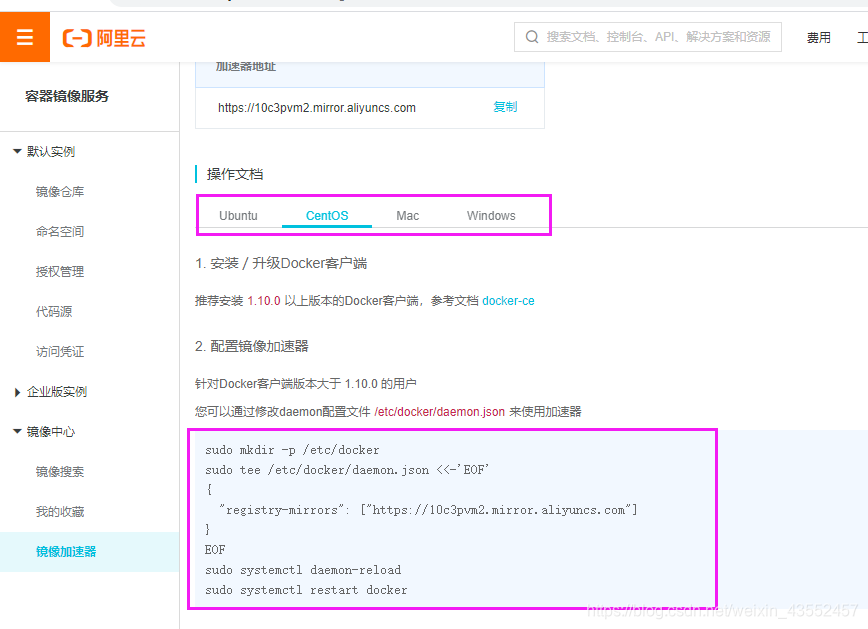868x629 pixels.
Task: Click the 'sudo systemctl restart docker' line
Action: (x=306, y=590)
